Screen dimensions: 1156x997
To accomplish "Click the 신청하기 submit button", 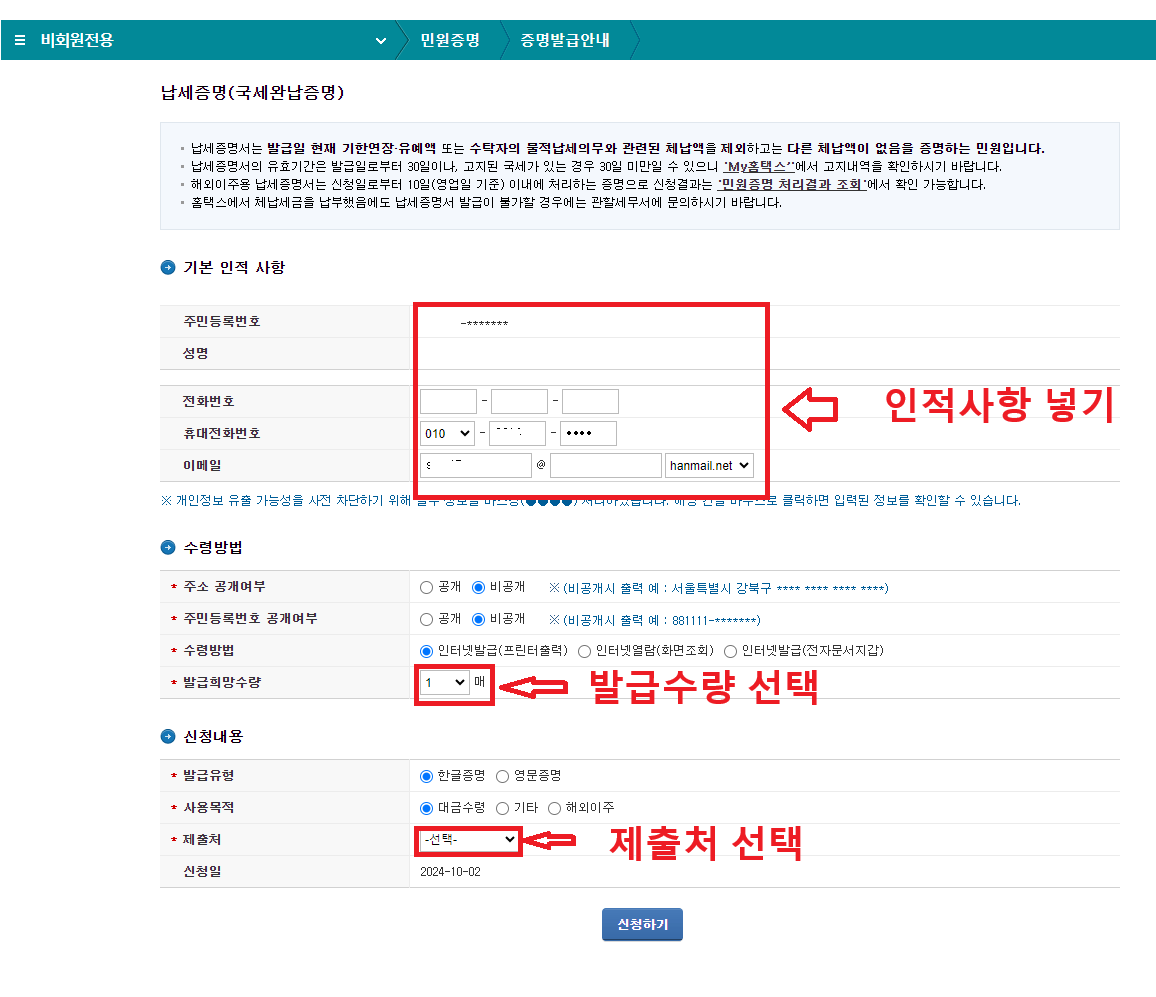I will coord(641,924).
